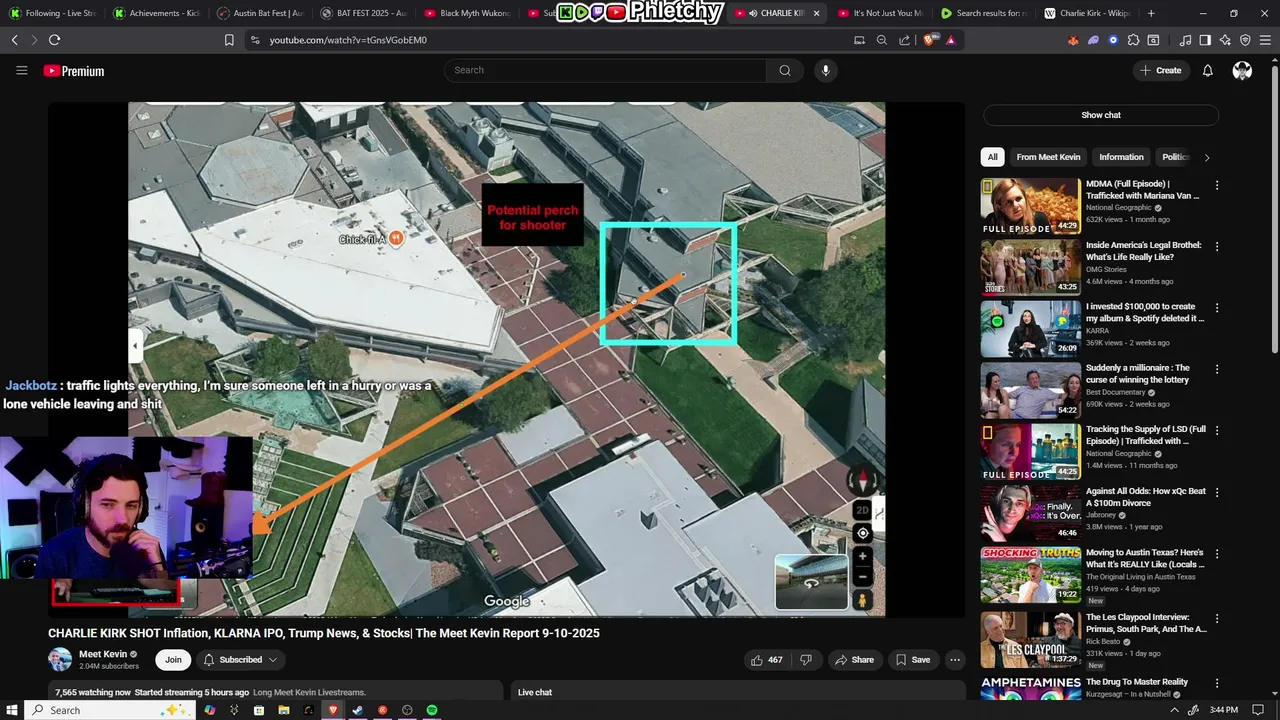1280x720 pixels.
Task: Open the YouTube account avatar menu
Action: click(1242, 70)
